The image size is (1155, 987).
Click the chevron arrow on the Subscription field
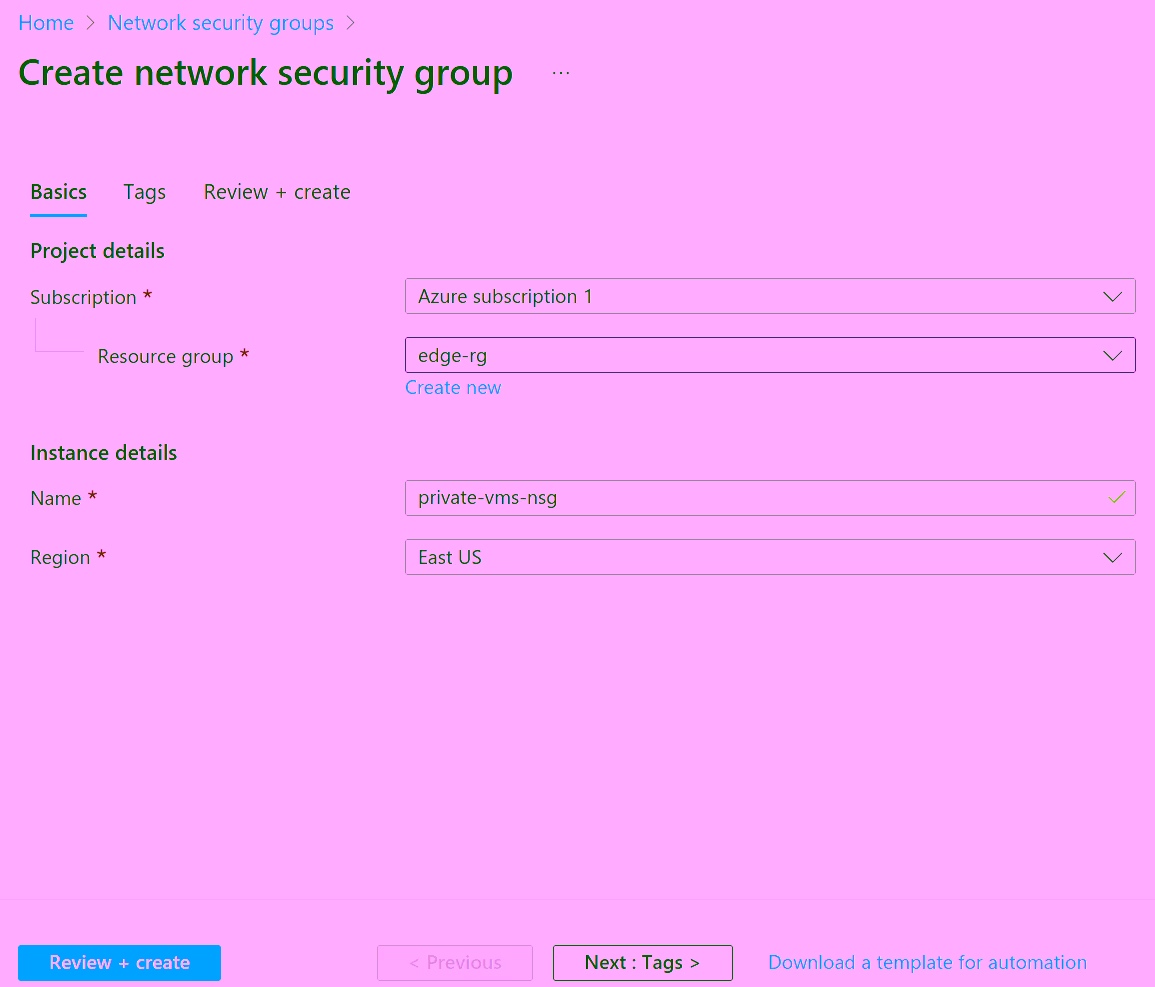1112,297
